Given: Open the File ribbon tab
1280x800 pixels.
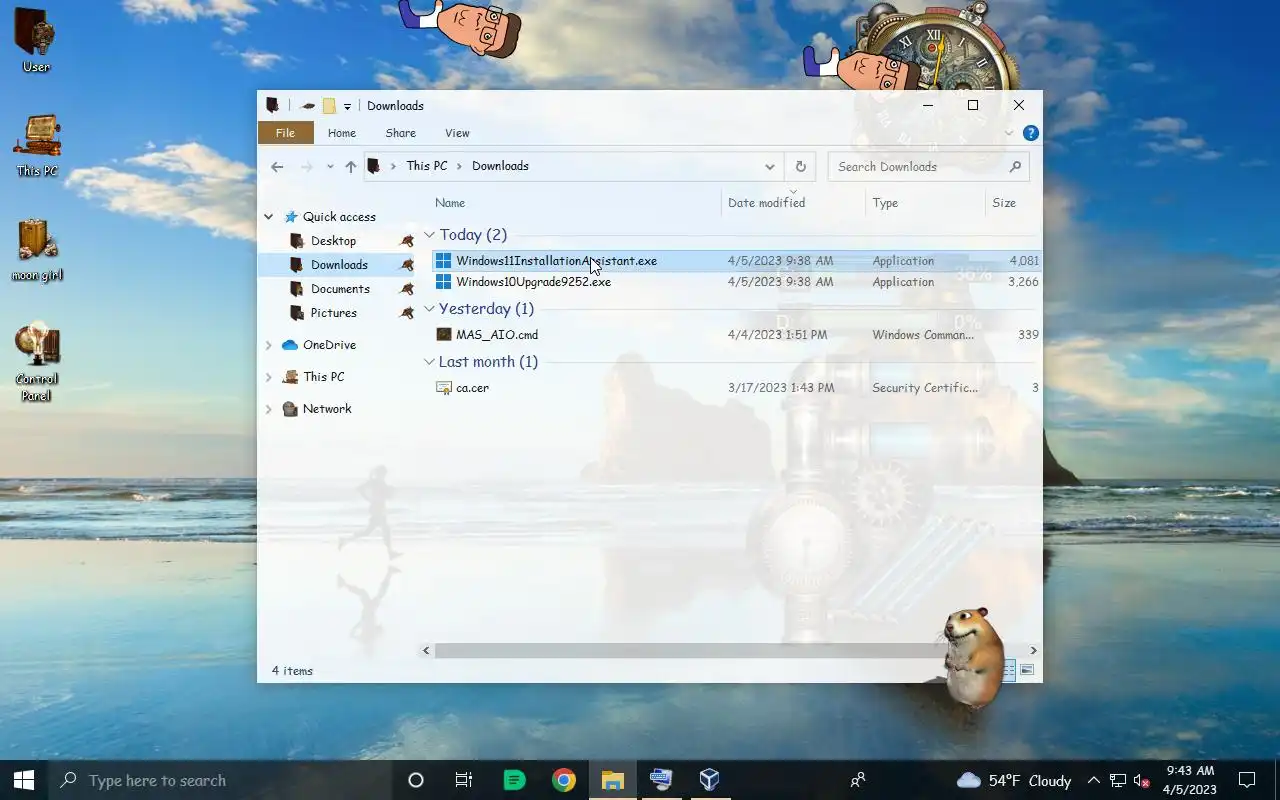Looking at the screenshot, I should (285, 133).
